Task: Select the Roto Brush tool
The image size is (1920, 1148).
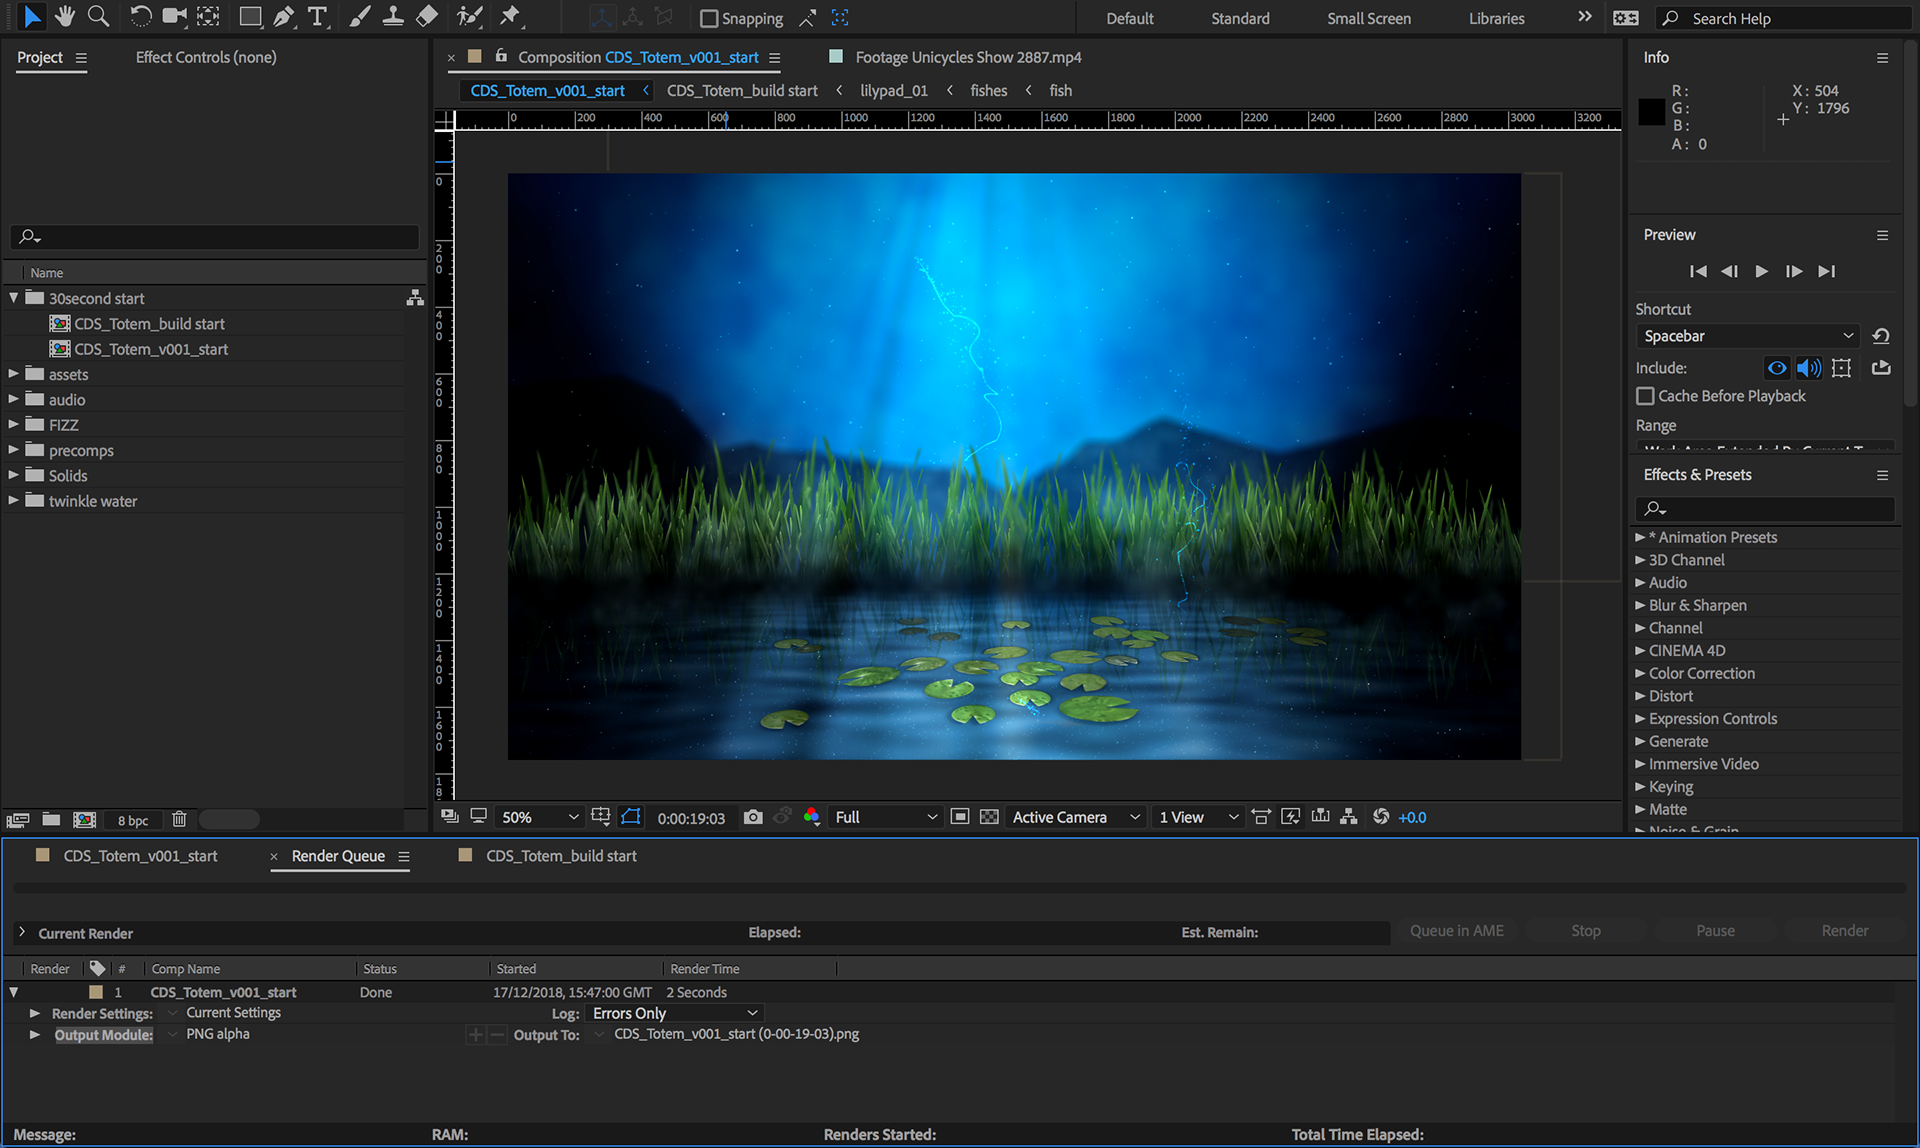Action: click(x=469, y=16)
